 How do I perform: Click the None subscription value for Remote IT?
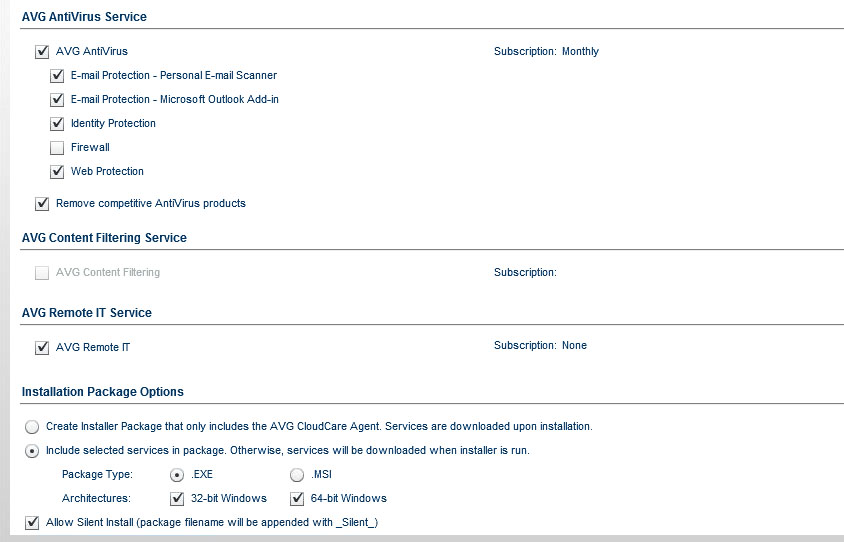(574, 345)
